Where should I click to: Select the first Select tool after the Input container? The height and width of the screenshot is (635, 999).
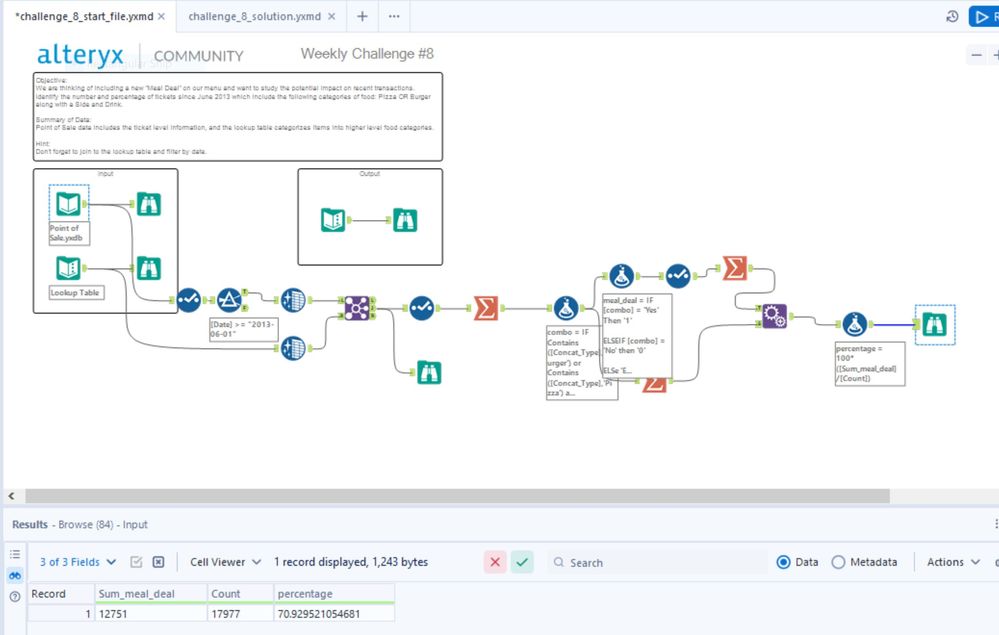[189, 299]
